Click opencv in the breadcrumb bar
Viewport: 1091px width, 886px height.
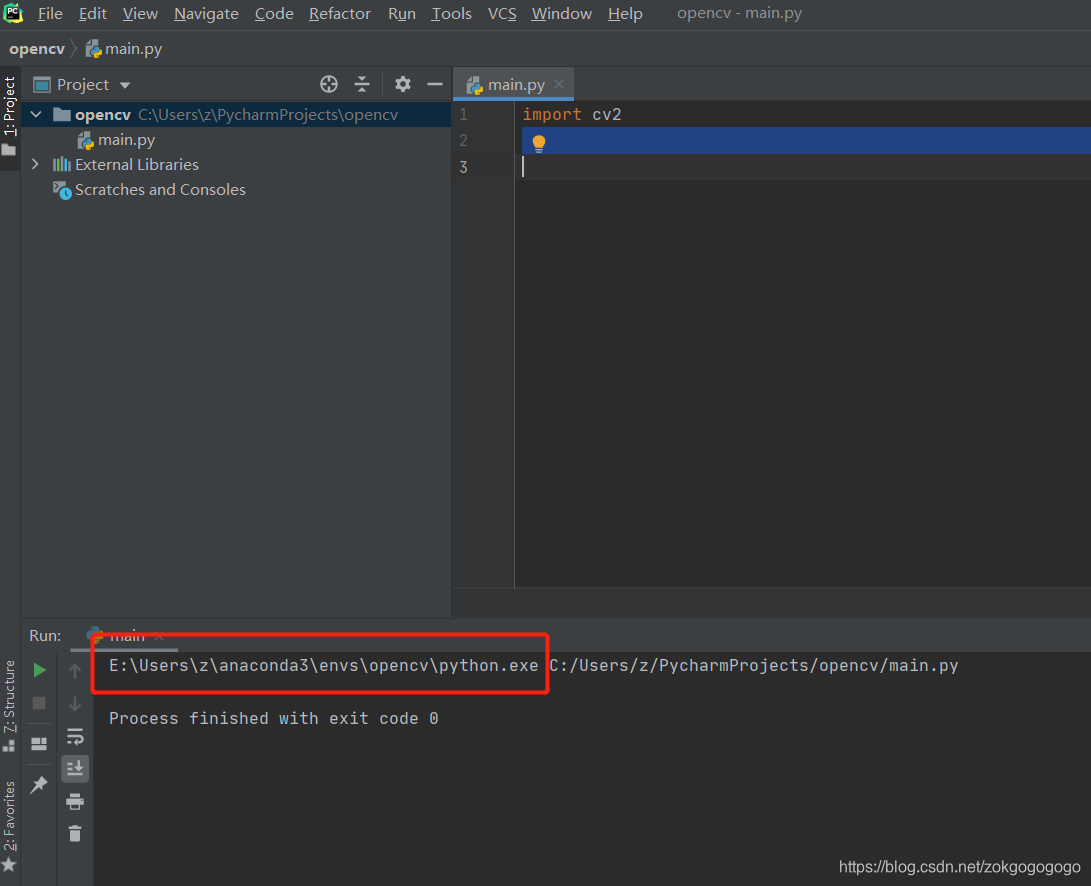click(36, 48)
